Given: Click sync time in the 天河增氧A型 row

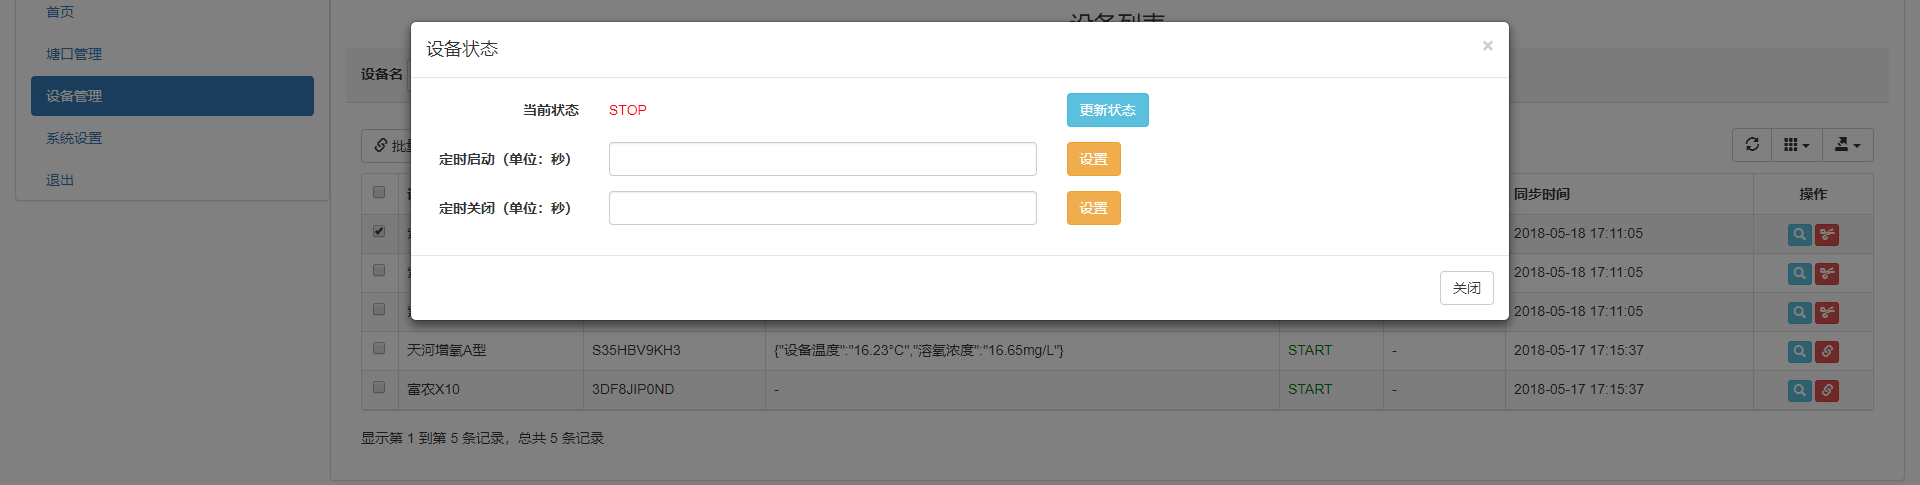Looking at the screenshot, I should pyautogui.click(x=1578, y=350).
